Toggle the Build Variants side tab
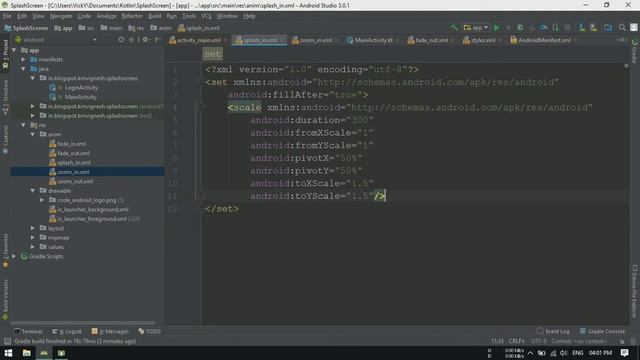 click(x=5, y=299)
